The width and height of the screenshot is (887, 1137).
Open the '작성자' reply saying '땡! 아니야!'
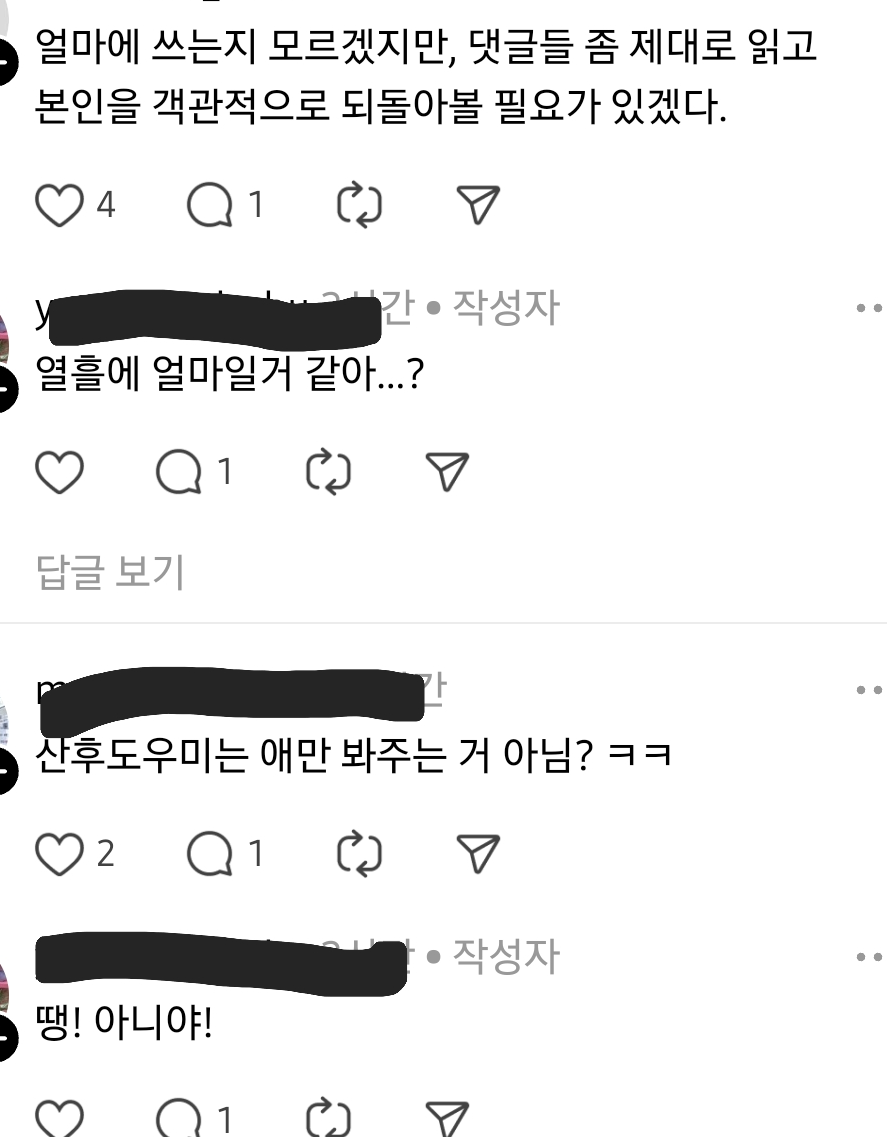click(124, 1022)
